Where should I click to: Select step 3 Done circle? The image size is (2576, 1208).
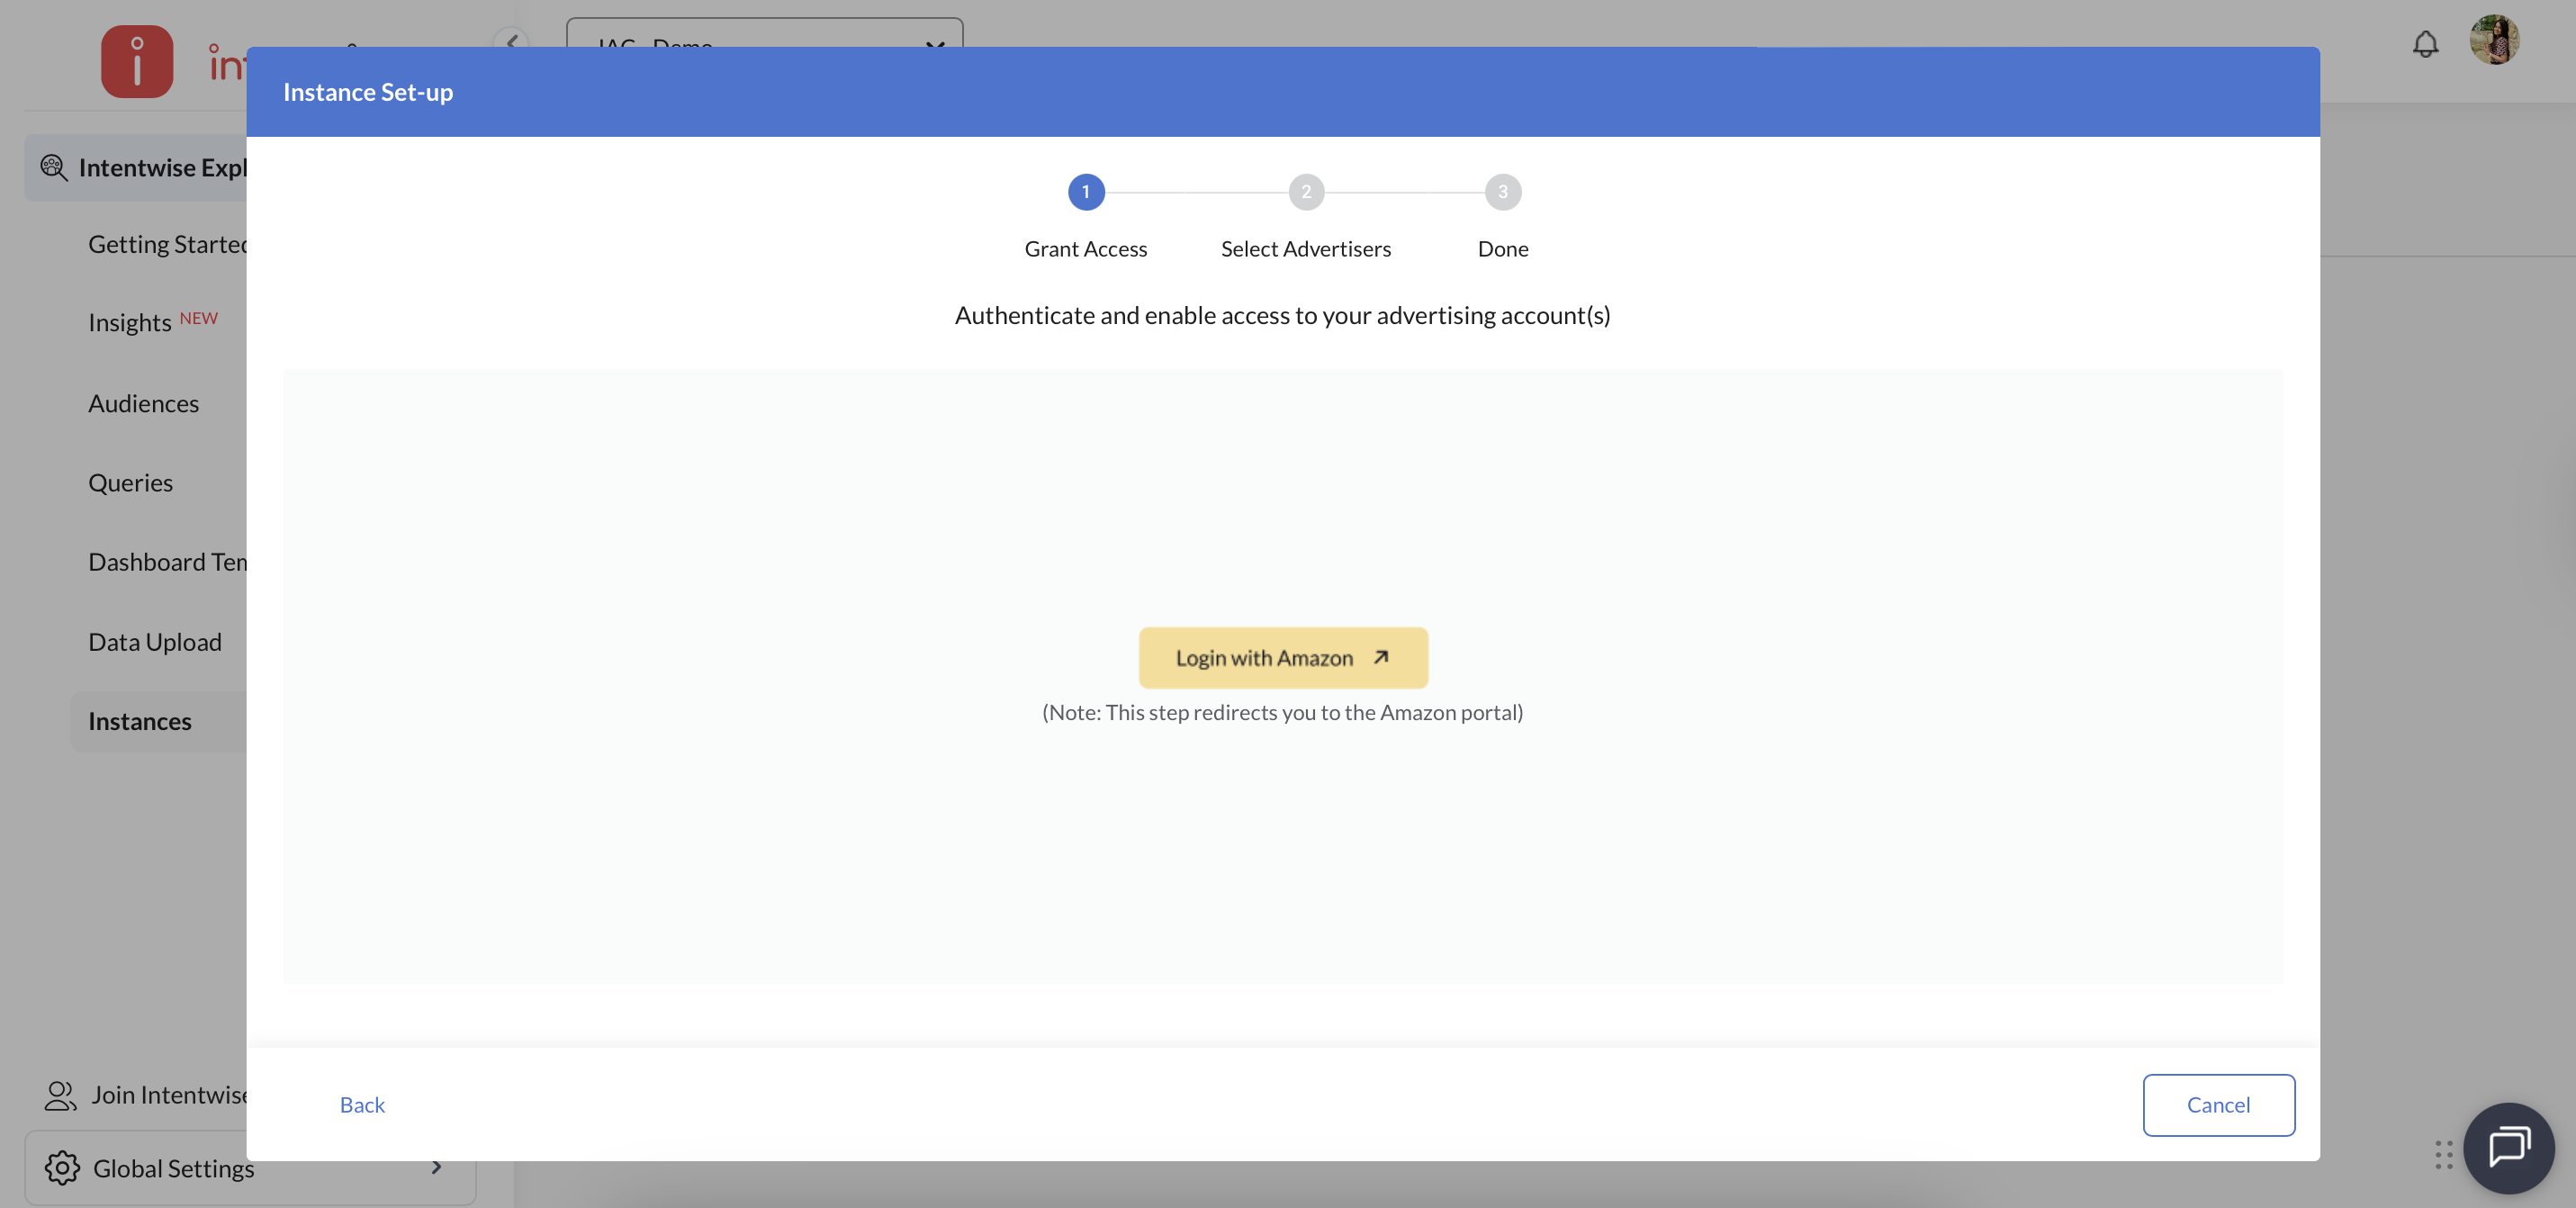(1502, 192)
